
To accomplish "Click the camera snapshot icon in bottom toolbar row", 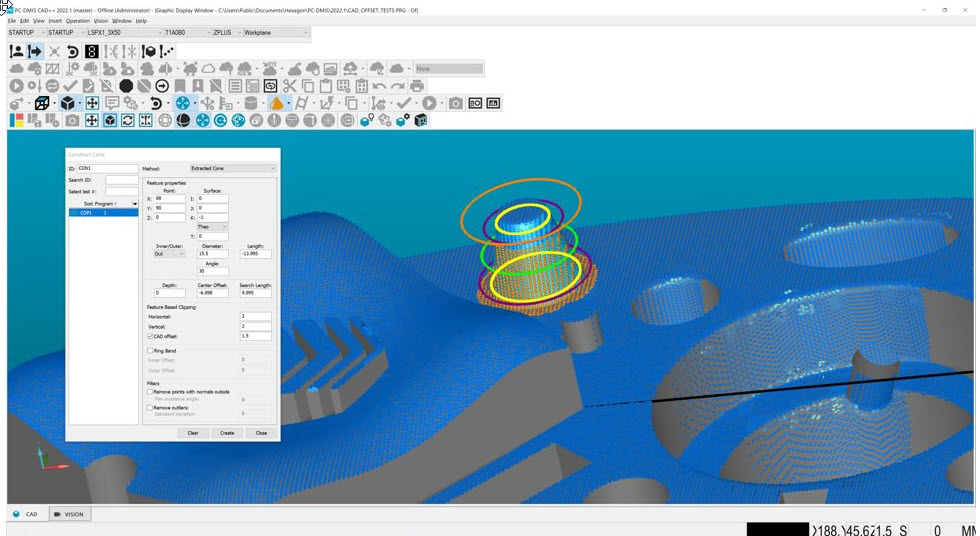I will [72, 120].
